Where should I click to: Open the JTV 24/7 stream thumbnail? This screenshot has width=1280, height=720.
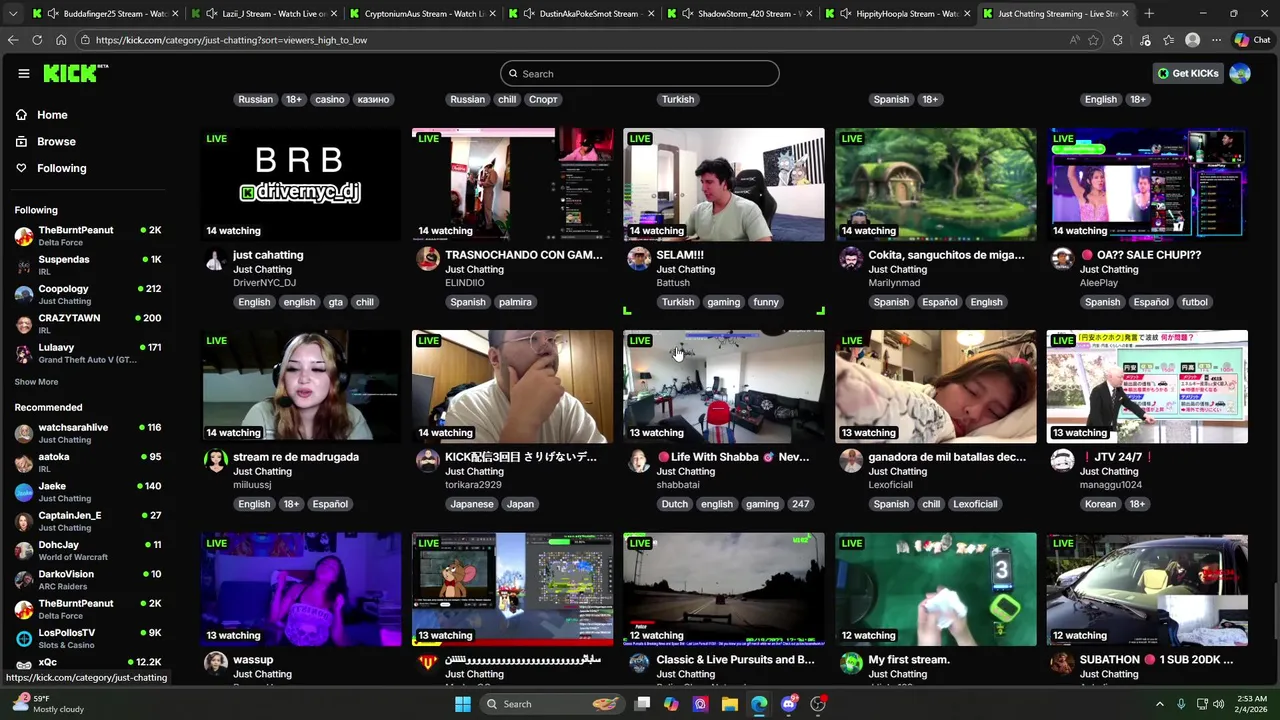(1148, 386)
